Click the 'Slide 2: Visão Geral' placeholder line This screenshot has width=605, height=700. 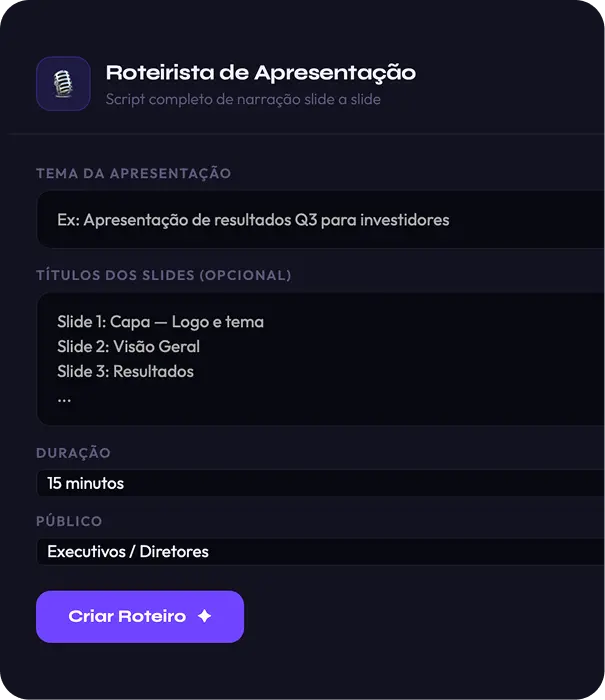pyautogui.click(x=128, y=346)
